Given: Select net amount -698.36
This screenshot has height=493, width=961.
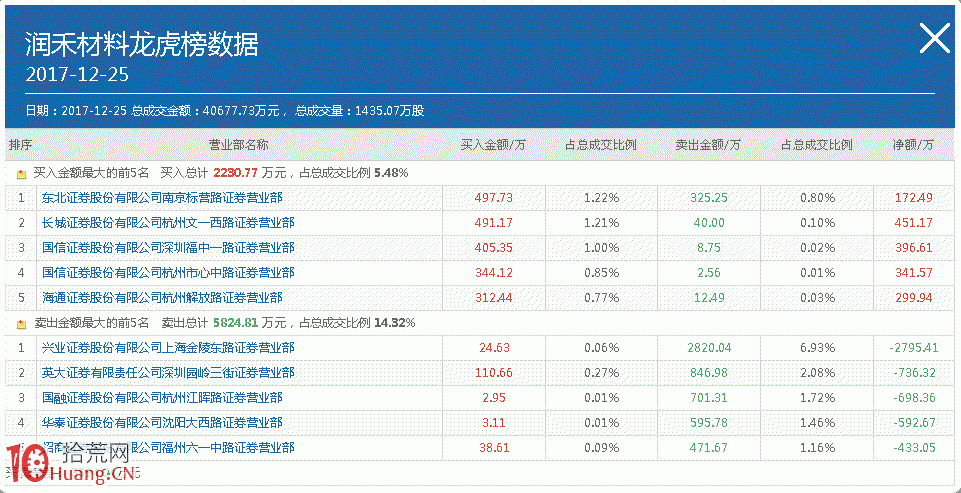Looking at the screenshot, I should [913, 397].
